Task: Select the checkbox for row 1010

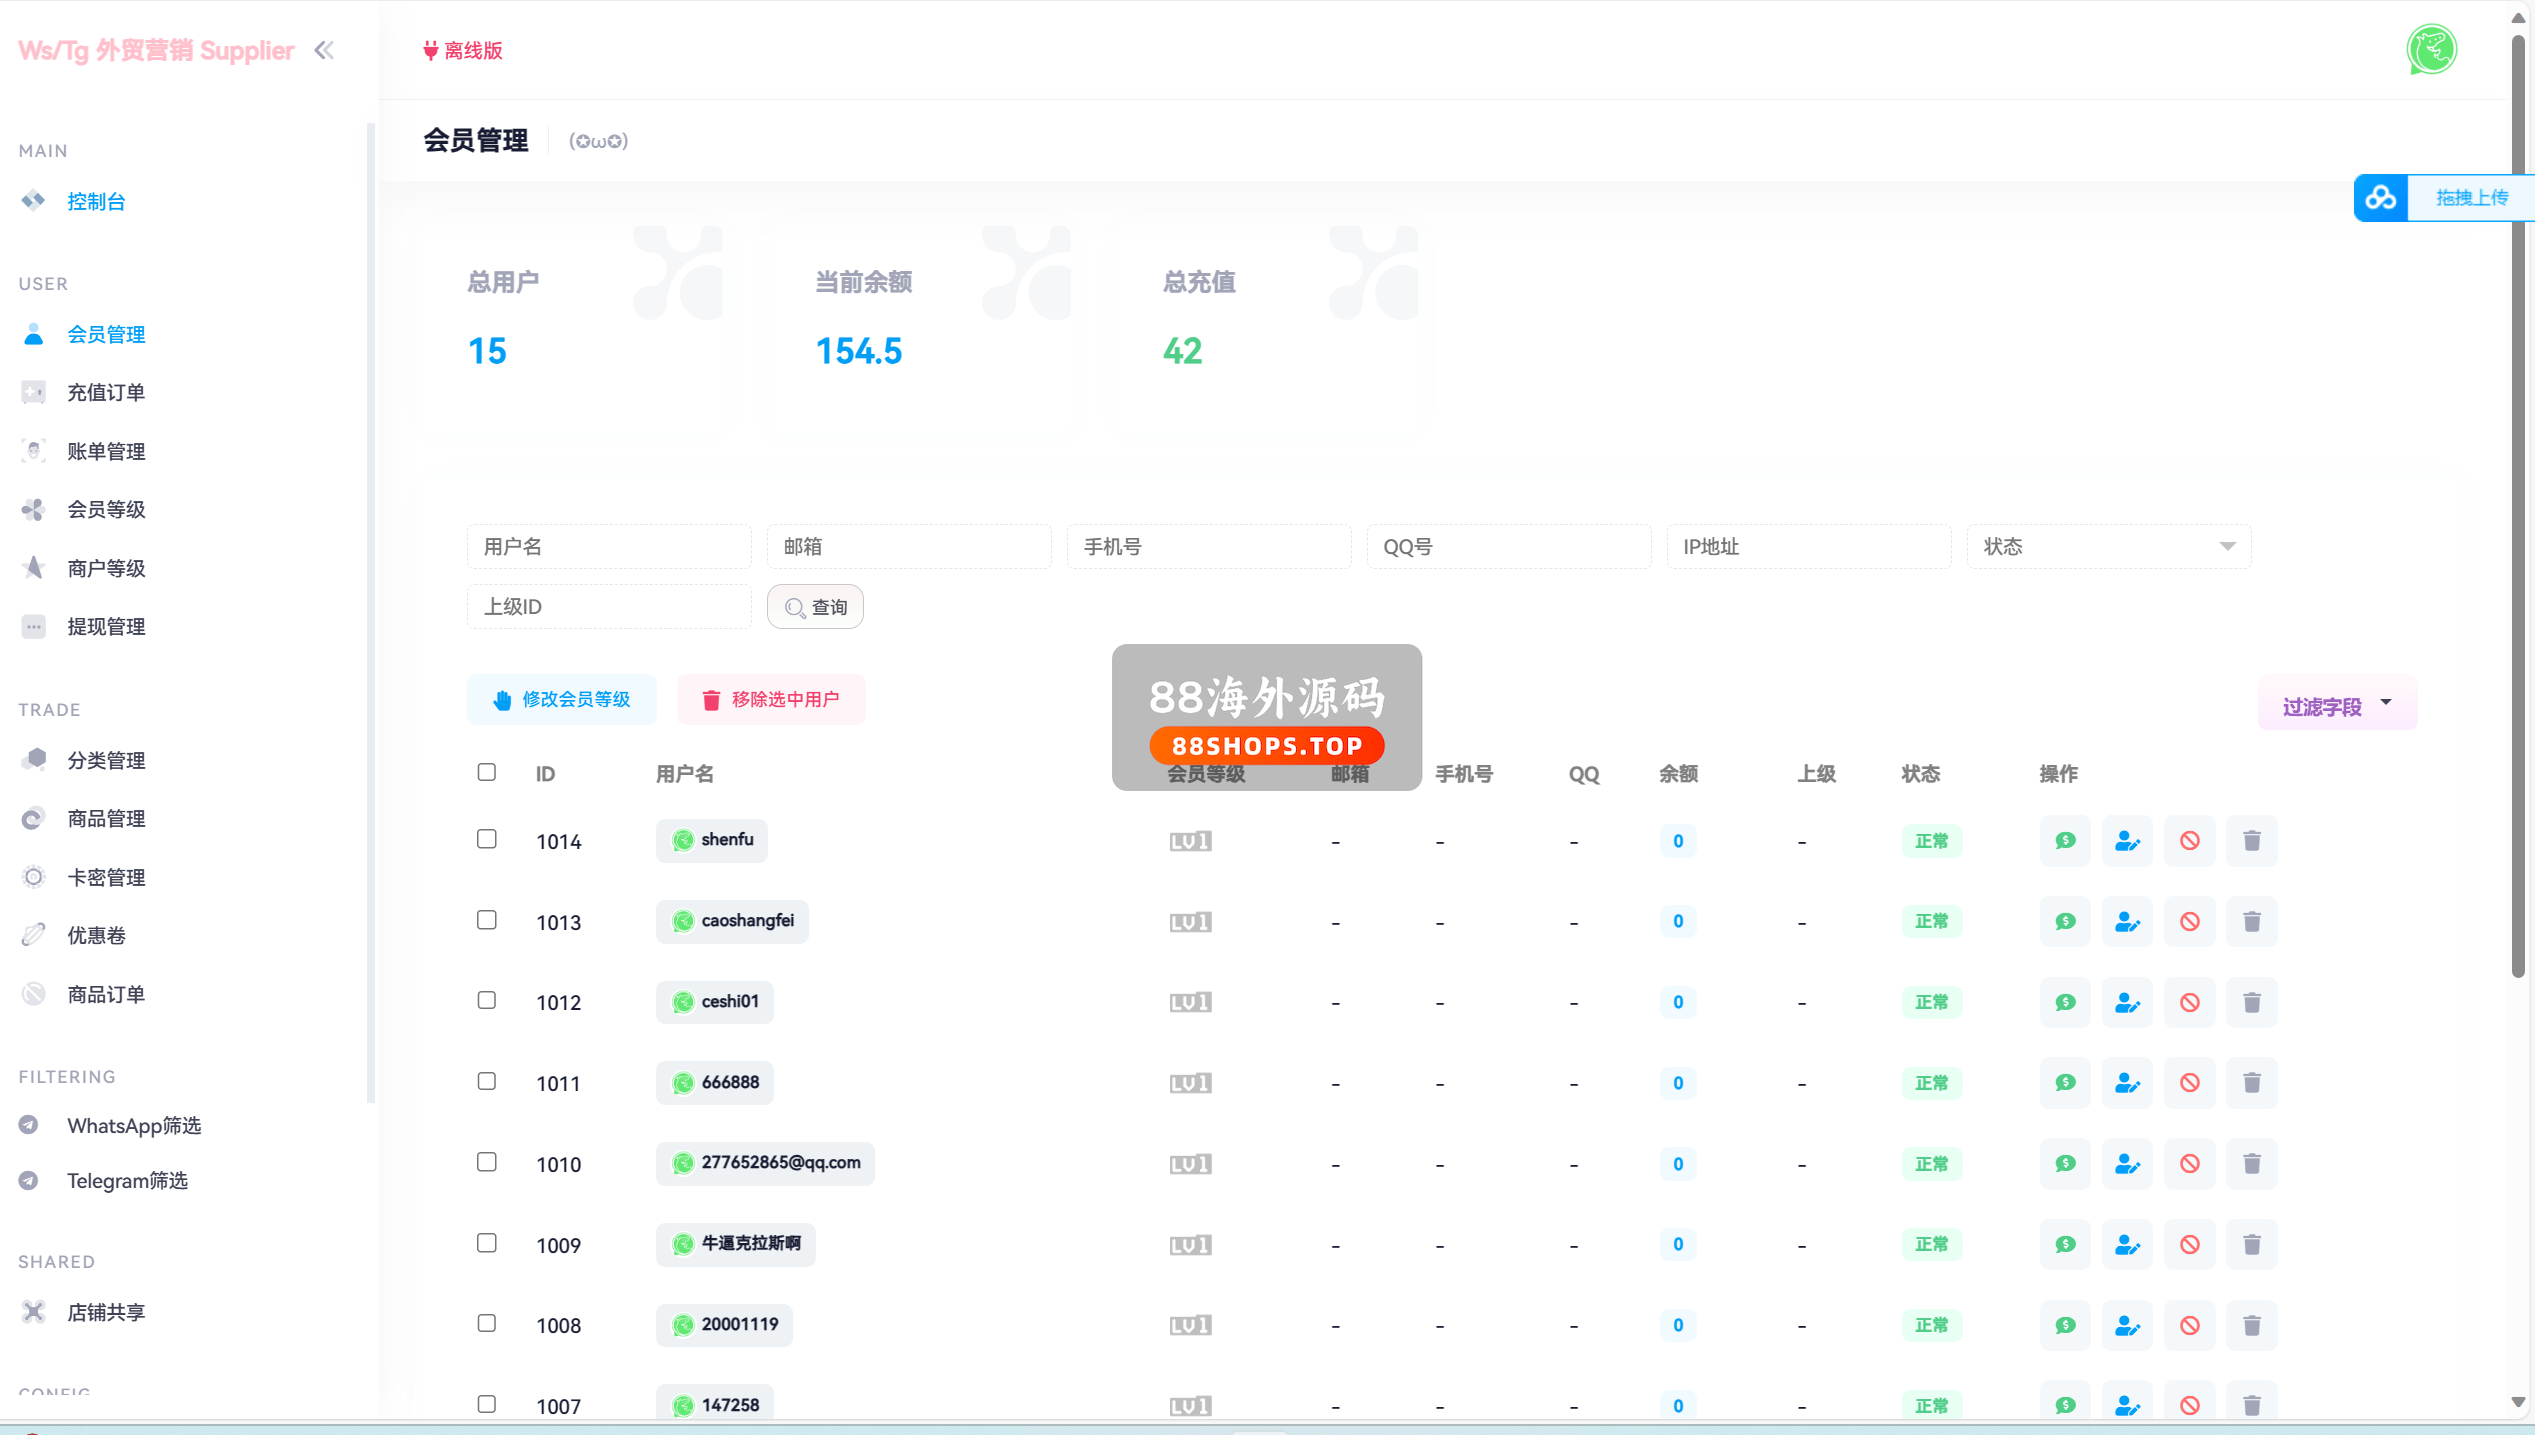Action: (x=487, y=1162)
